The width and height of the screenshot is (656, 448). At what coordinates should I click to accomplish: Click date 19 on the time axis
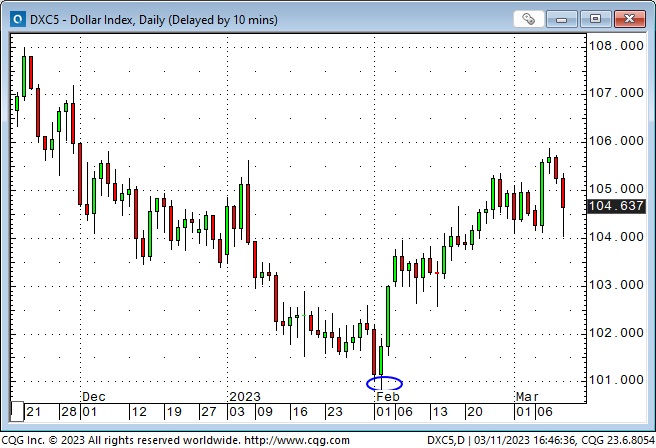[174, 412]
